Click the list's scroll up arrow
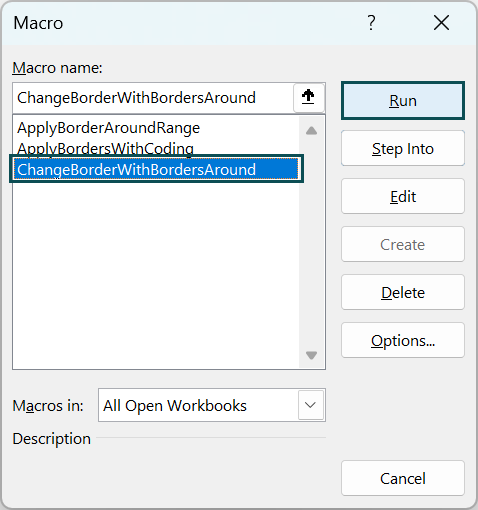The height and width of the screenshot is (510, 478). coord(311,130)
